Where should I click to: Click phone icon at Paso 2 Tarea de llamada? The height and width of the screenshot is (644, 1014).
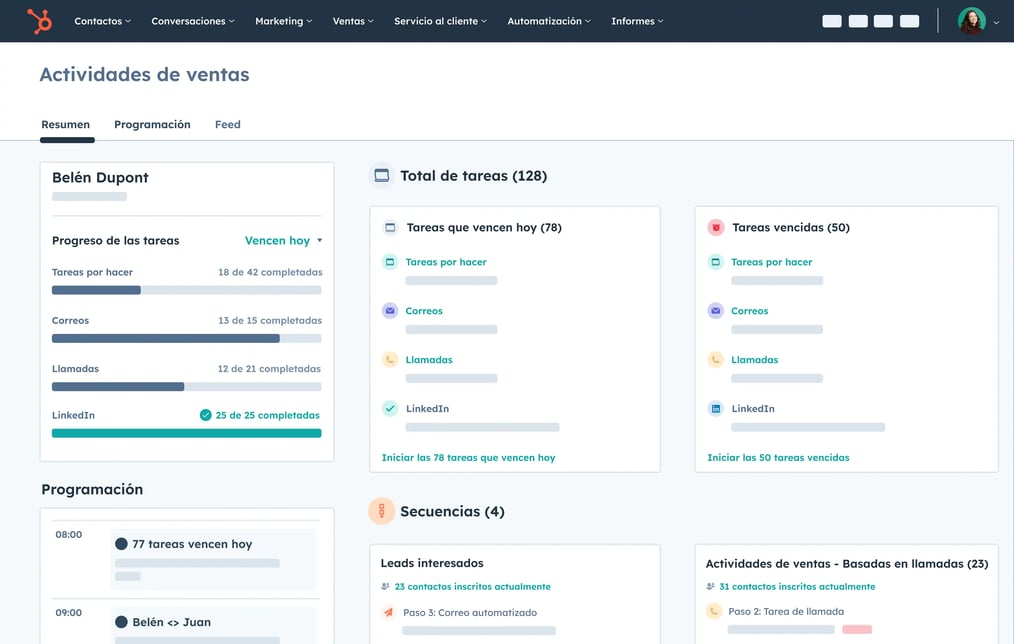click(x=714, y=611)
